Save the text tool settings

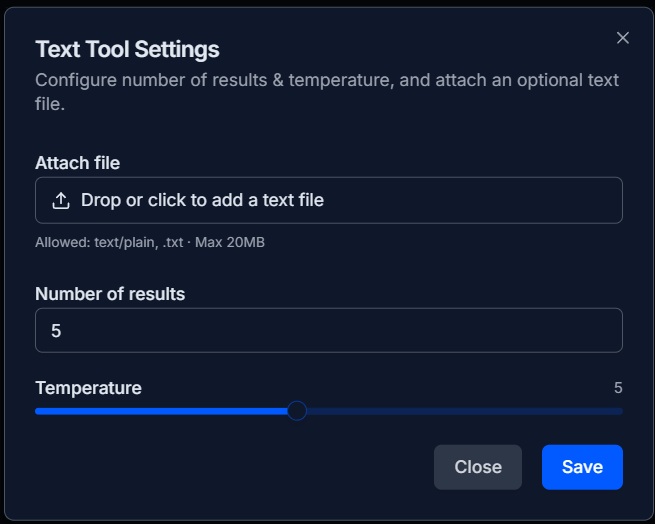[x=582, y=467]
